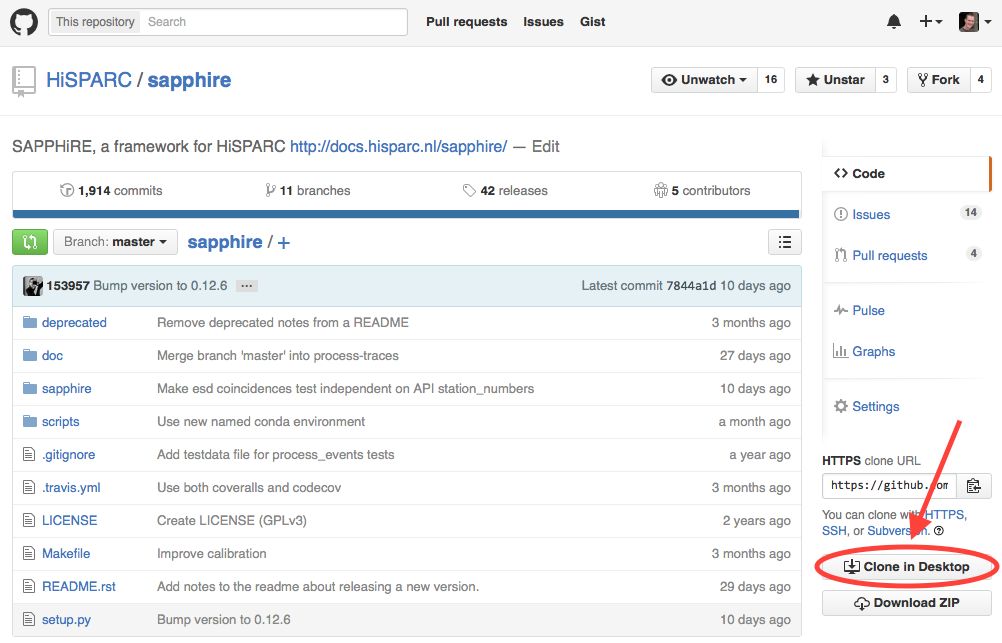Open latest commit 7844a1d

(x=691, y=286)
